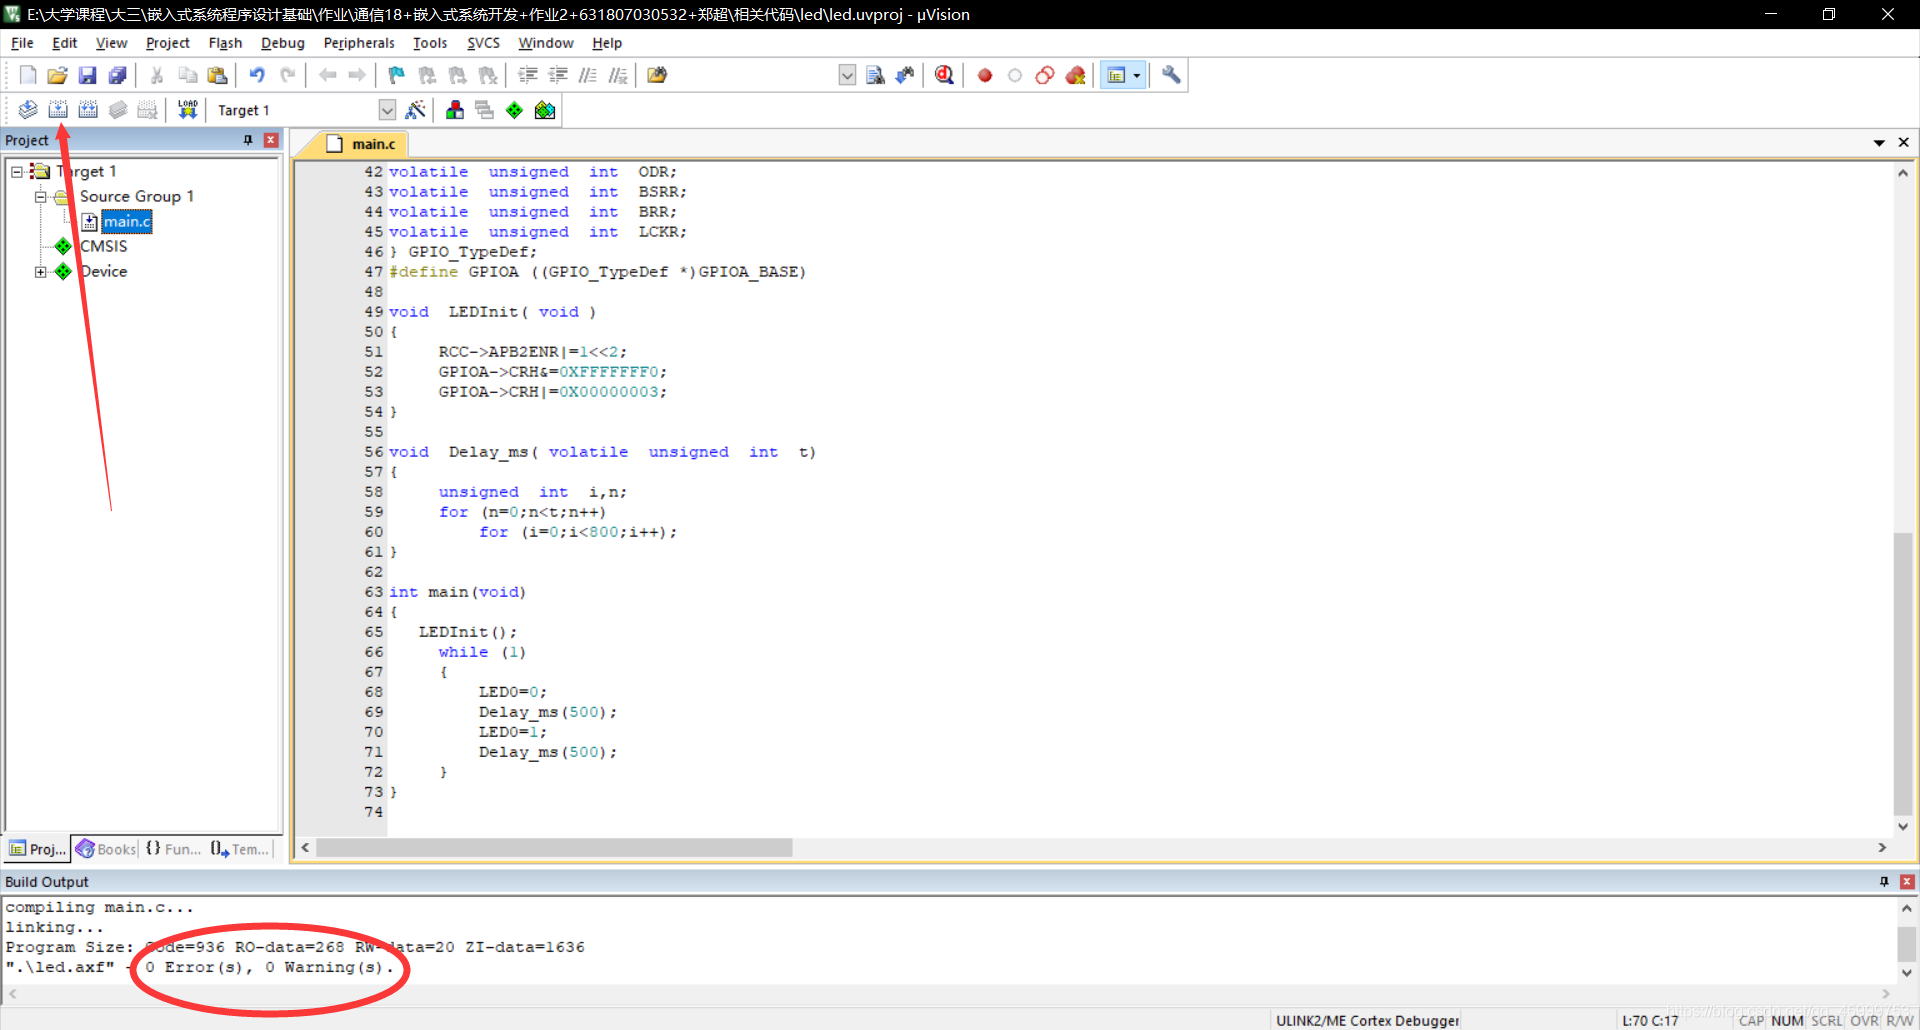Open the Tools menu
Screen dimensions: 1920x1030
430,43
